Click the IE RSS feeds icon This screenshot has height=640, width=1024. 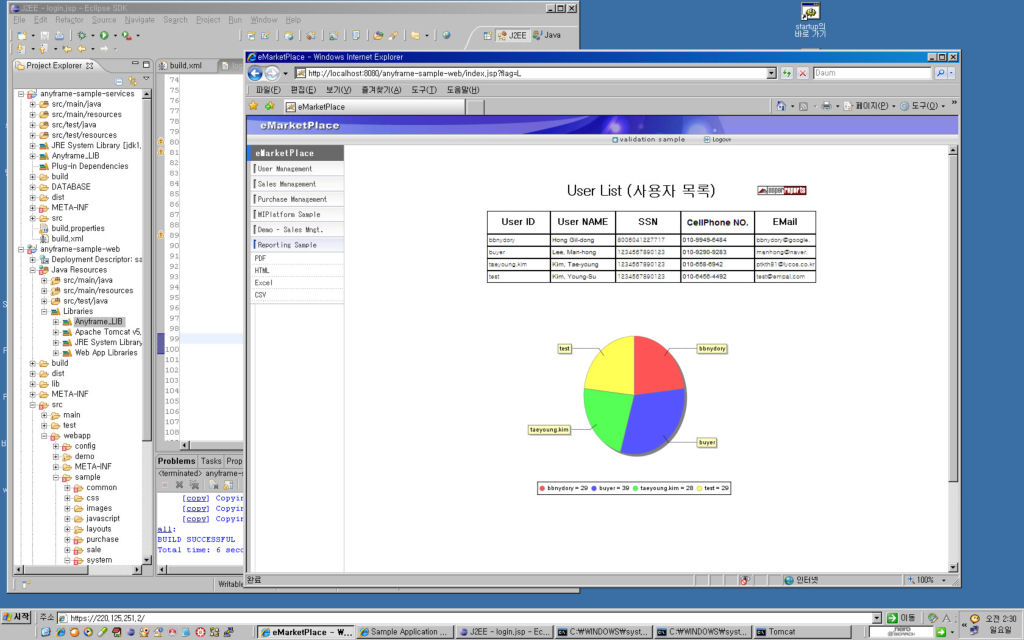[x=803, y=106]
